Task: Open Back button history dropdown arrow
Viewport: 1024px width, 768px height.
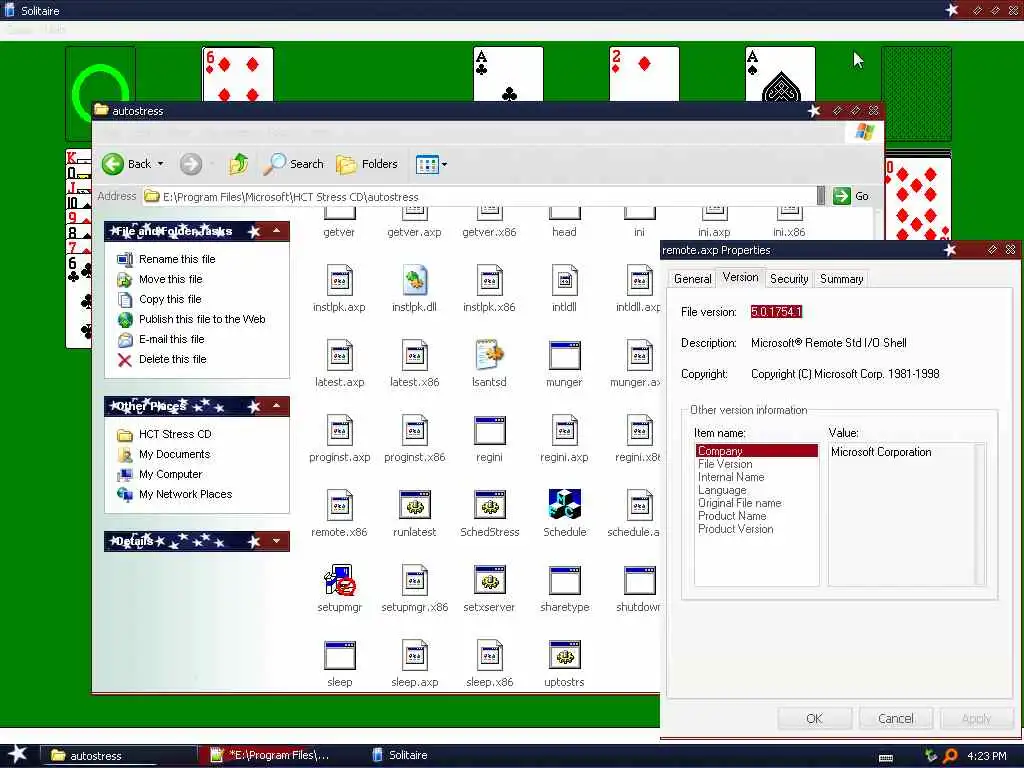Action: [161, 164]
